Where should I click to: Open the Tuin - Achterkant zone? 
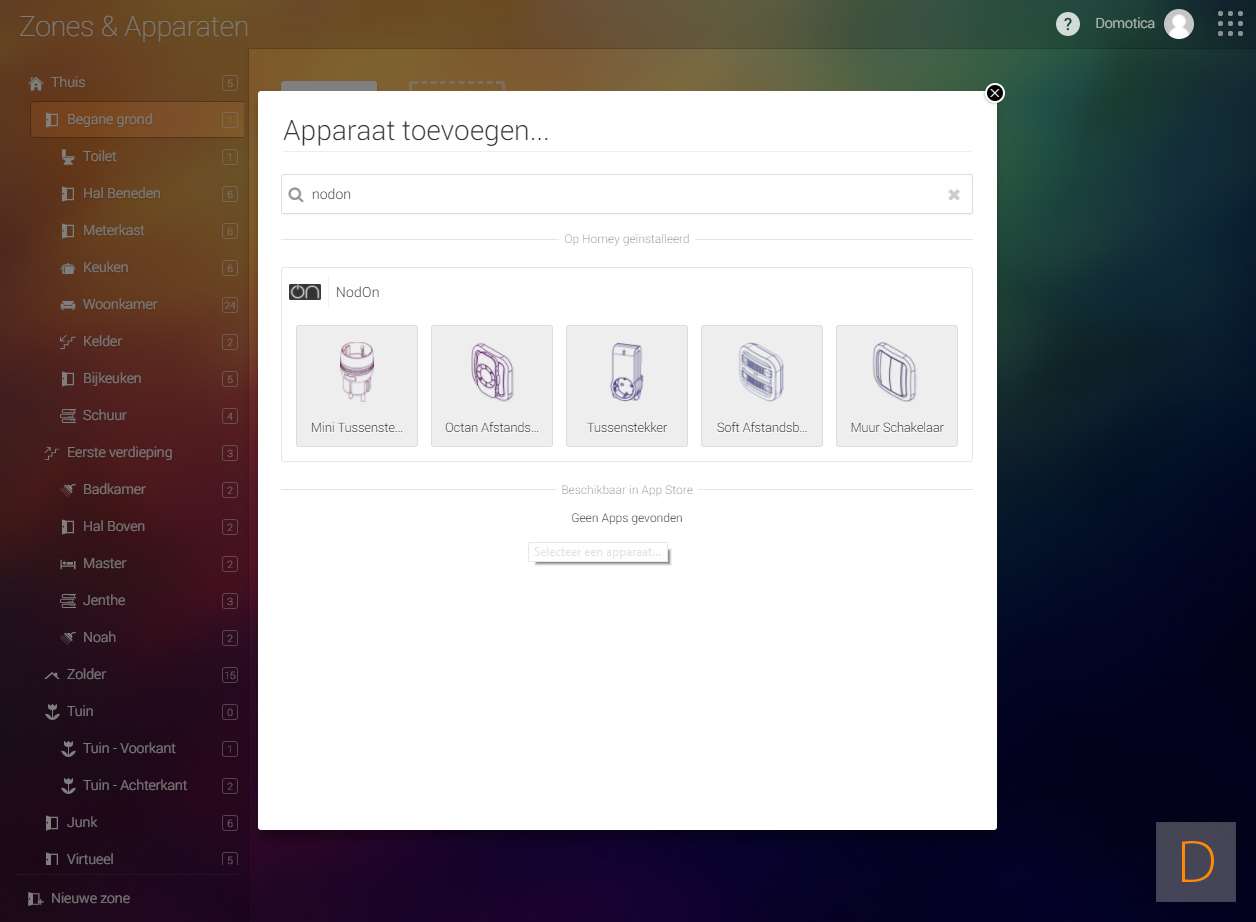pos(135,785)
